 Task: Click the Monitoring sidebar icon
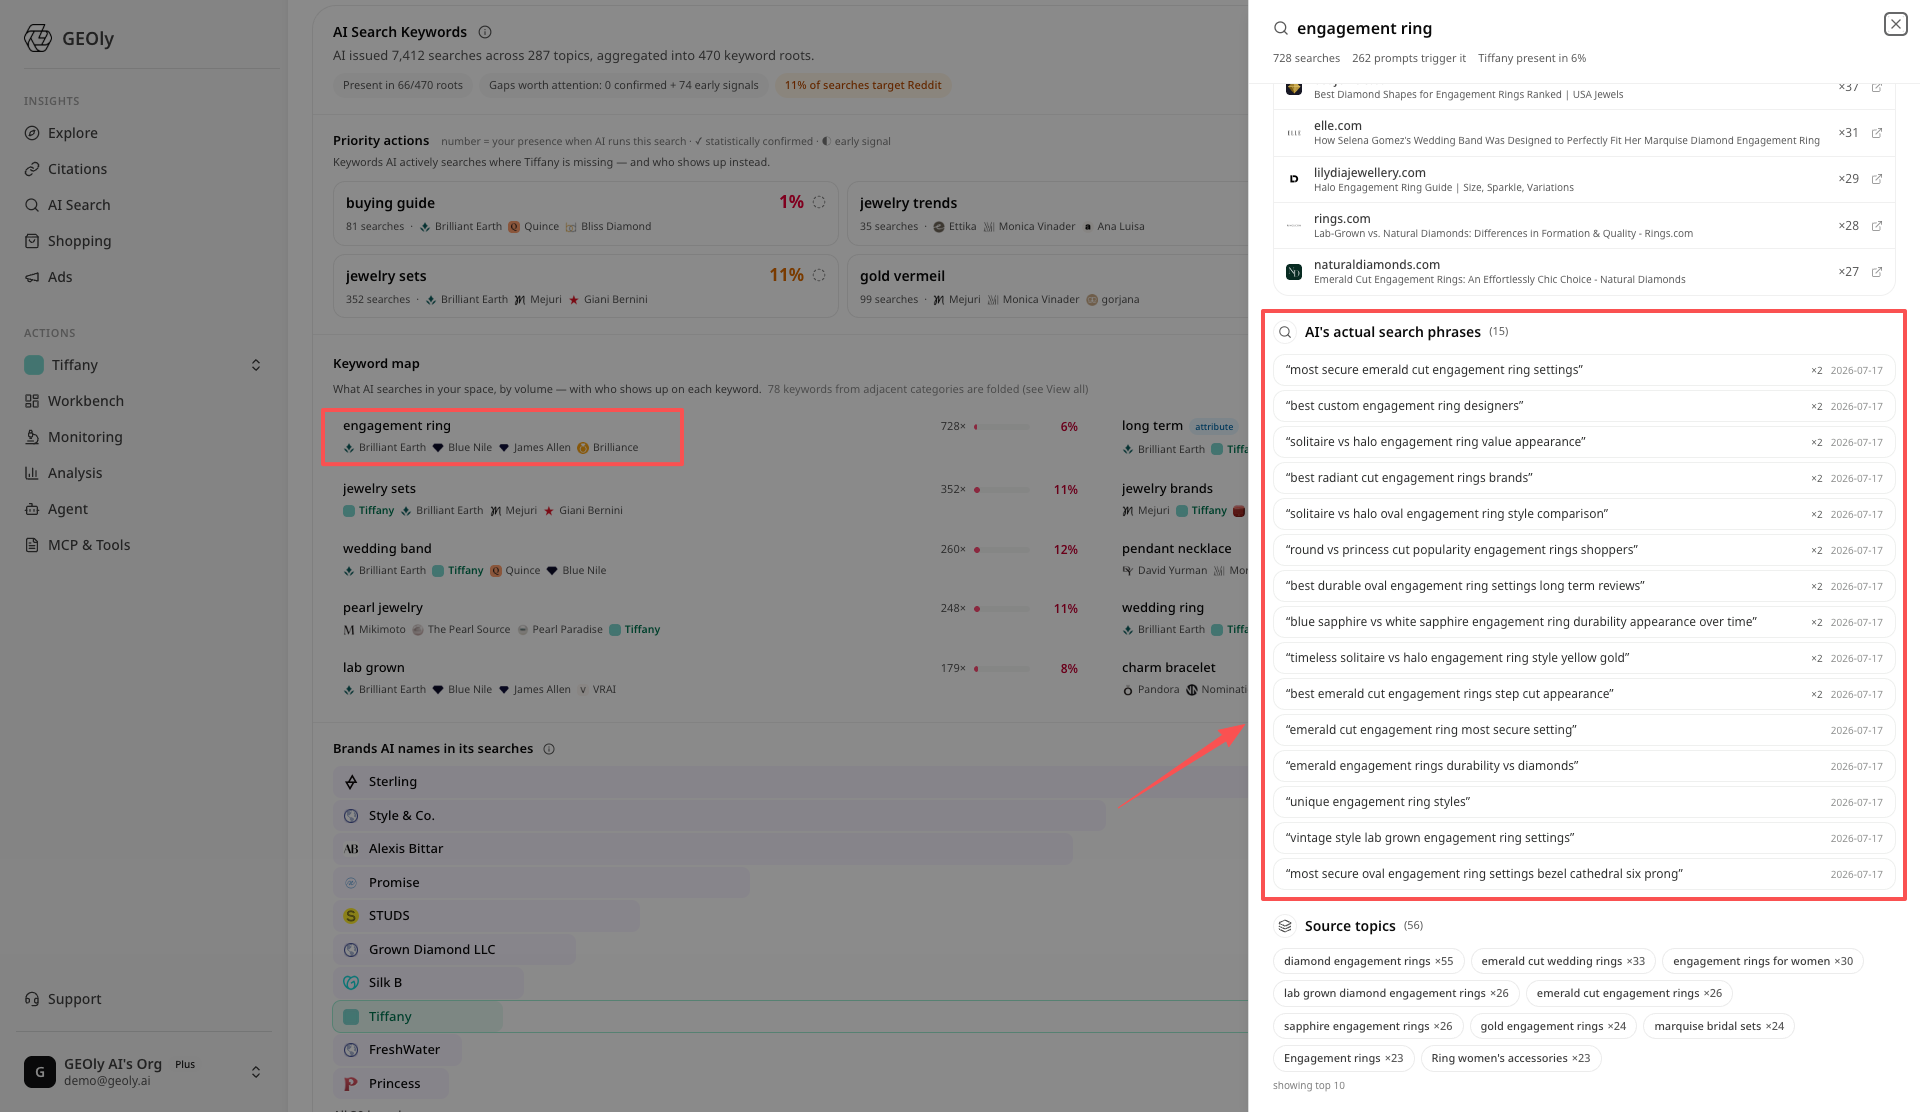[x=32, y=437]
